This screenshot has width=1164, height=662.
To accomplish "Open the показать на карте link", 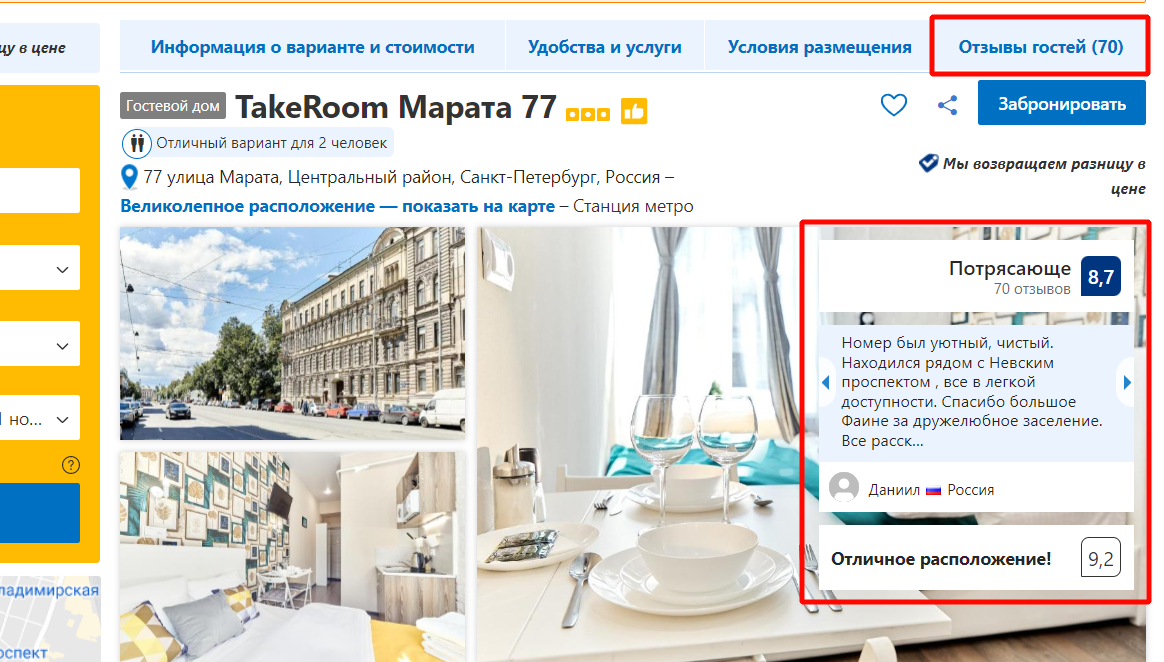I will click(x=479, y=206).
